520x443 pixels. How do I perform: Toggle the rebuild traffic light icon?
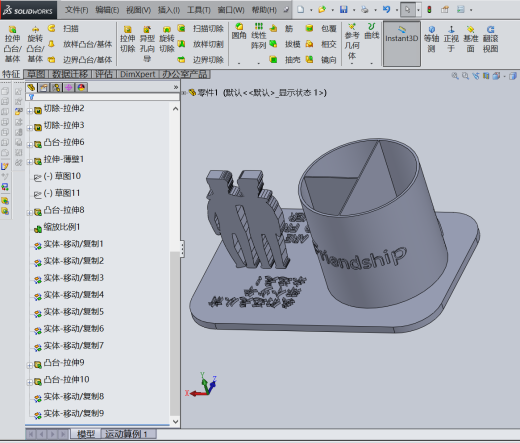(429, 10)
